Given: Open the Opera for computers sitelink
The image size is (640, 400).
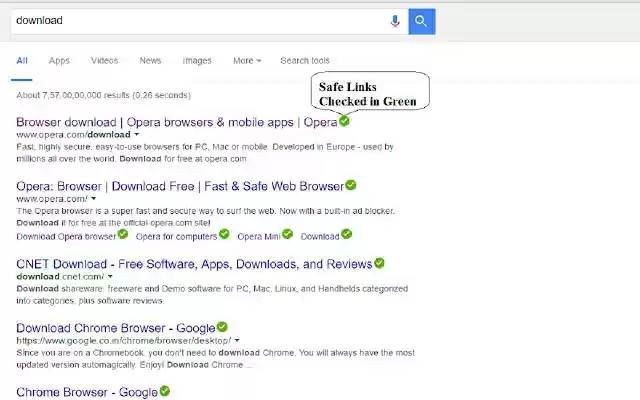Looking at the screenshot, I should [x=176, y=237].
